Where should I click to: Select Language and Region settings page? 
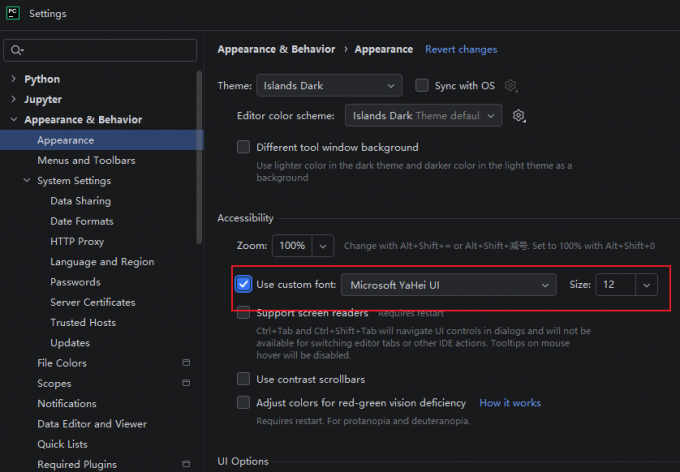tap(102, 262)
